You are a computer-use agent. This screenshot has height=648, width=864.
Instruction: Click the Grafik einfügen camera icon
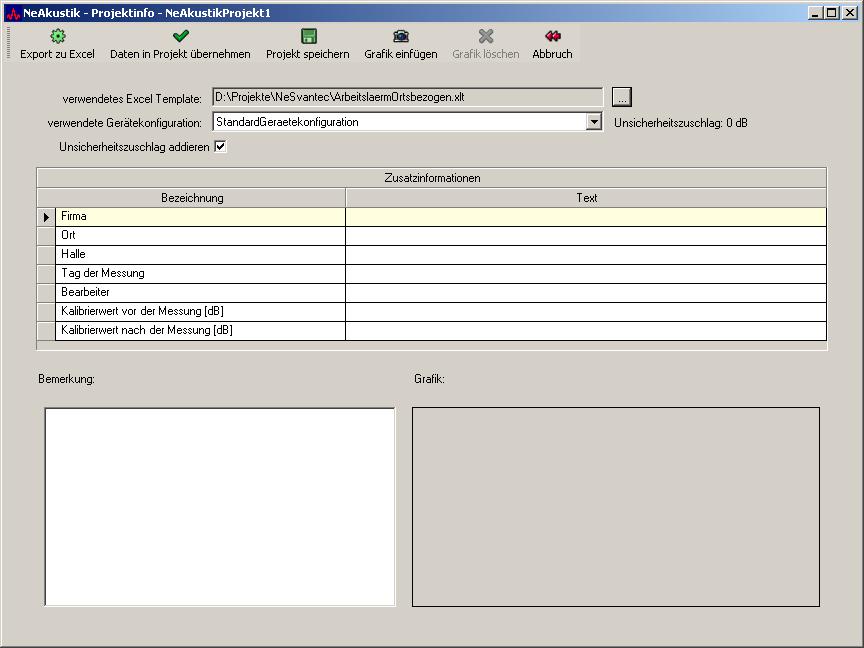pos(401,36)
